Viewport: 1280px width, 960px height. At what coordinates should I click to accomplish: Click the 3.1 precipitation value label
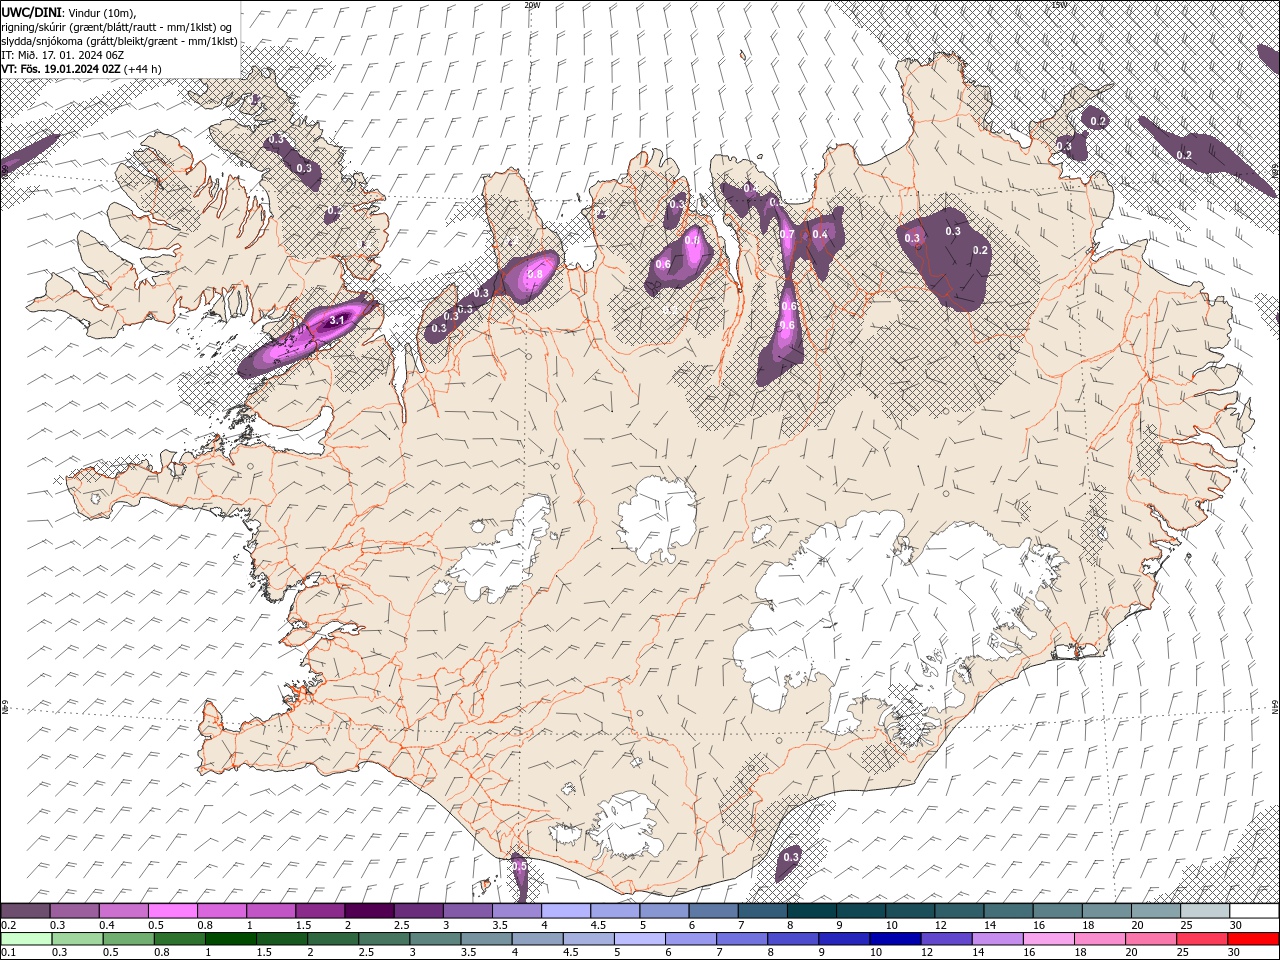click(337, 320)
